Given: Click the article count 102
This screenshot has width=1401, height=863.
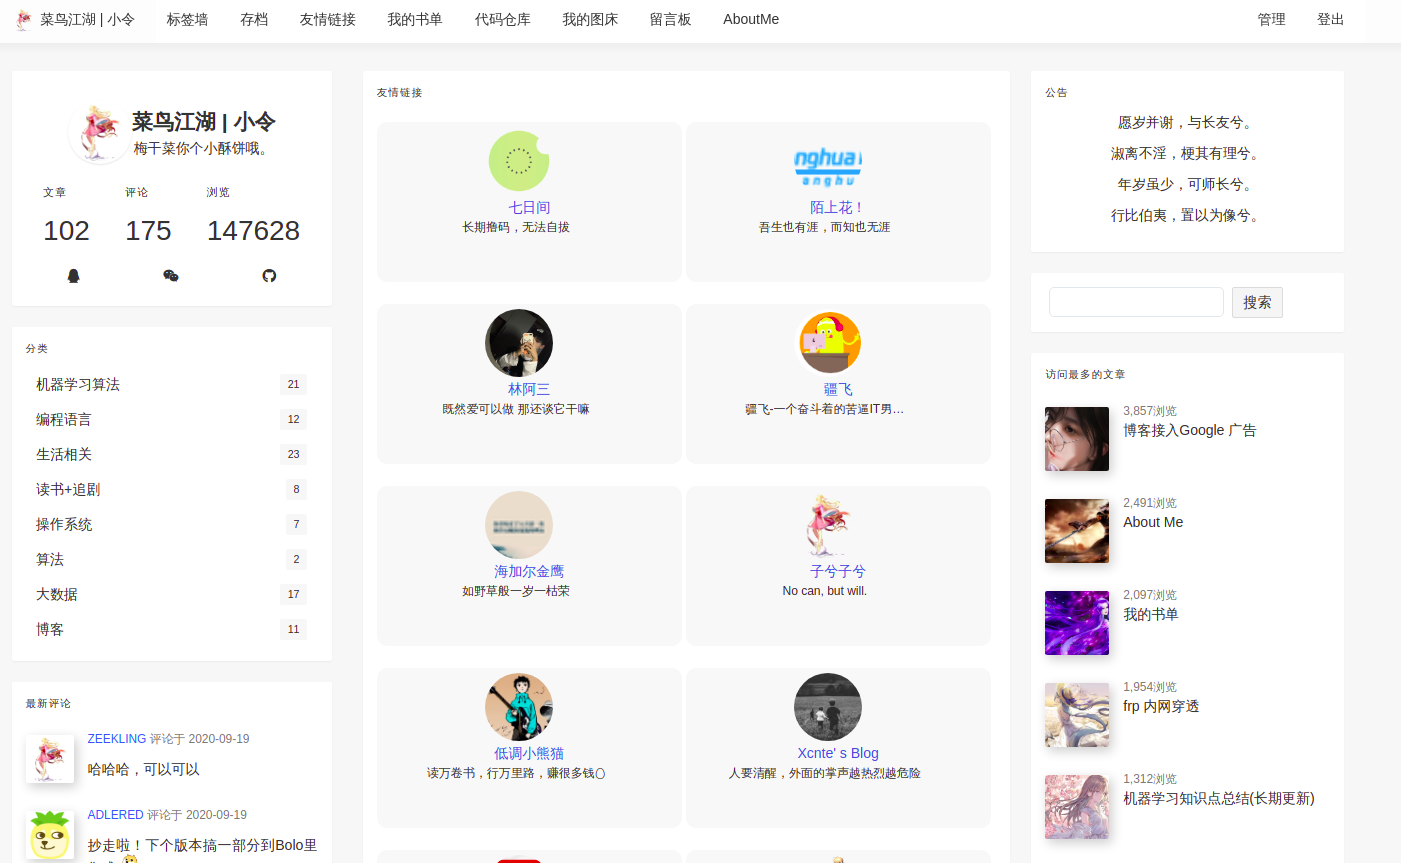Looking at the screenshot, I should [66, 231].
